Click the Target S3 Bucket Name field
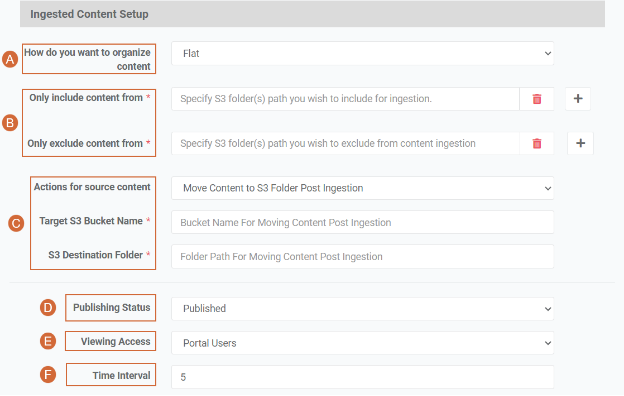Viewport: 624px width, 396px height. click(363, 222)
